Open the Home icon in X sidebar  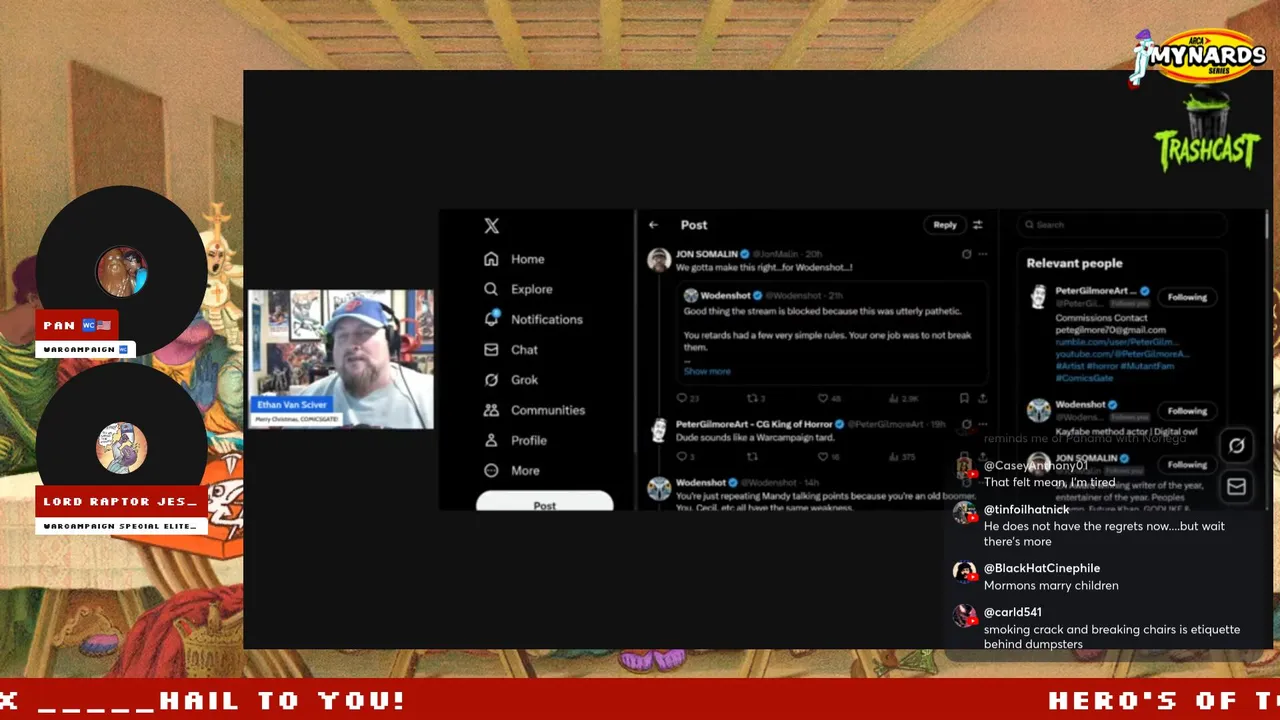[491, 259]
